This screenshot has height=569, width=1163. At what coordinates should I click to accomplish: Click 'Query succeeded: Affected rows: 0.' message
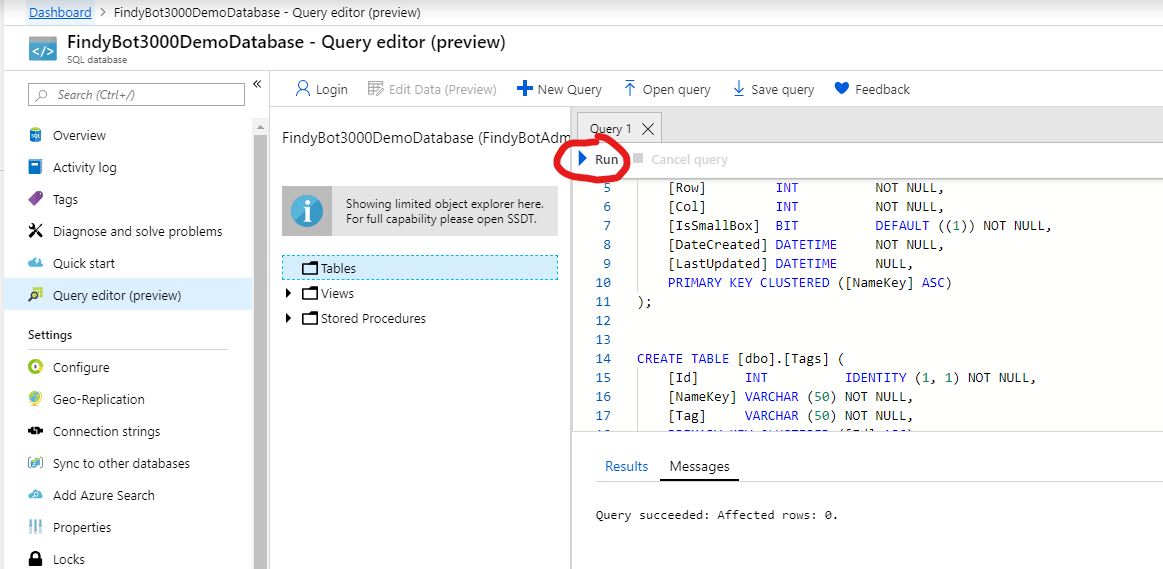click(x=717, y=514)
